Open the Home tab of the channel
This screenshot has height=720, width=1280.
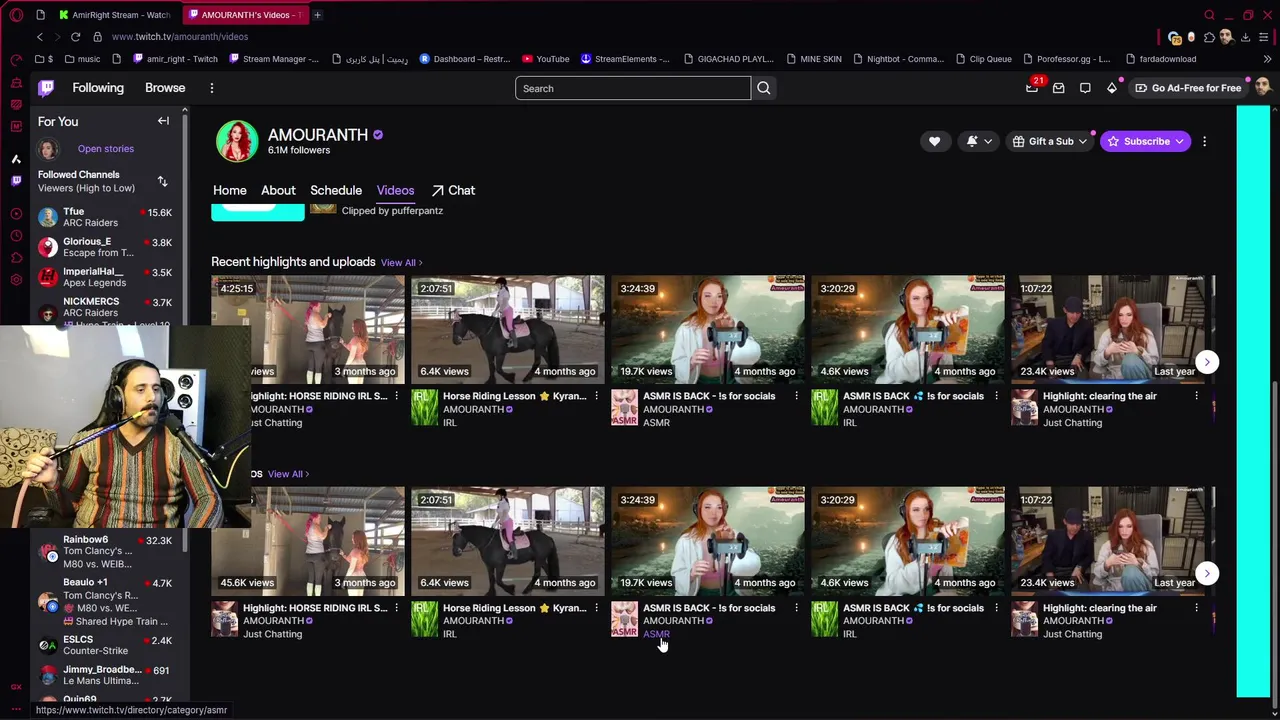click(x=229, y=190)
